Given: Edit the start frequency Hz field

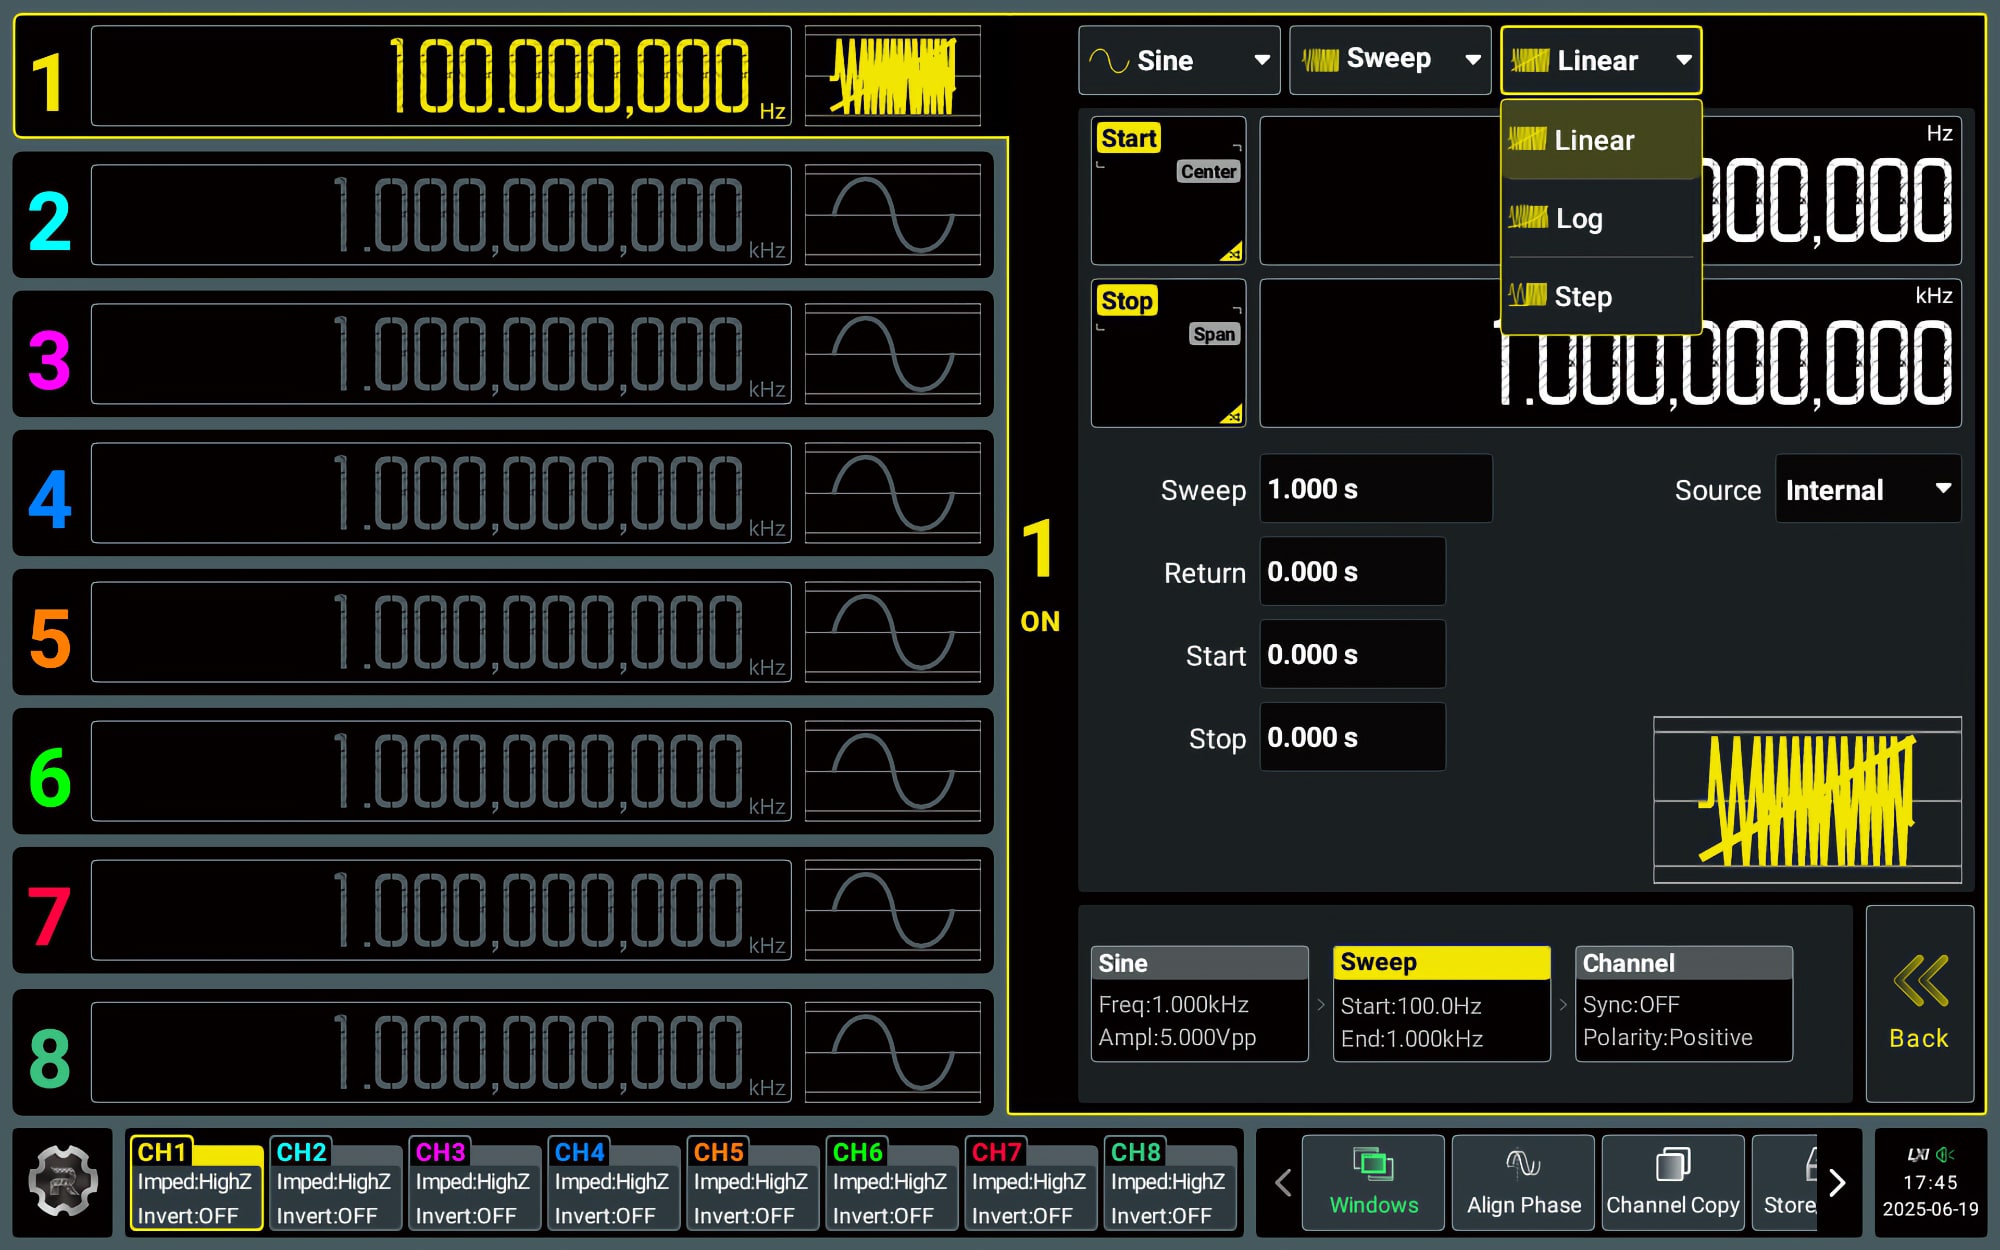Looking at the screenshot, I should pos(1610,190).
